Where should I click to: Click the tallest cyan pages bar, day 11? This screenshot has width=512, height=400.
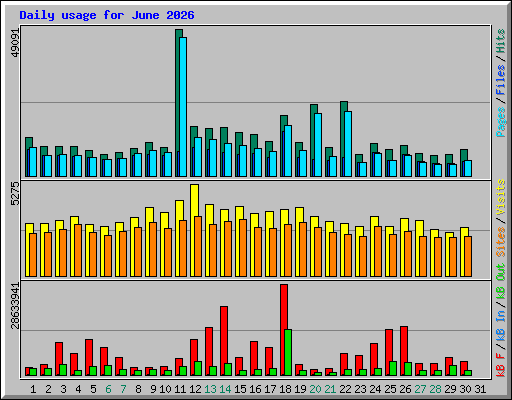coord(183,107)
